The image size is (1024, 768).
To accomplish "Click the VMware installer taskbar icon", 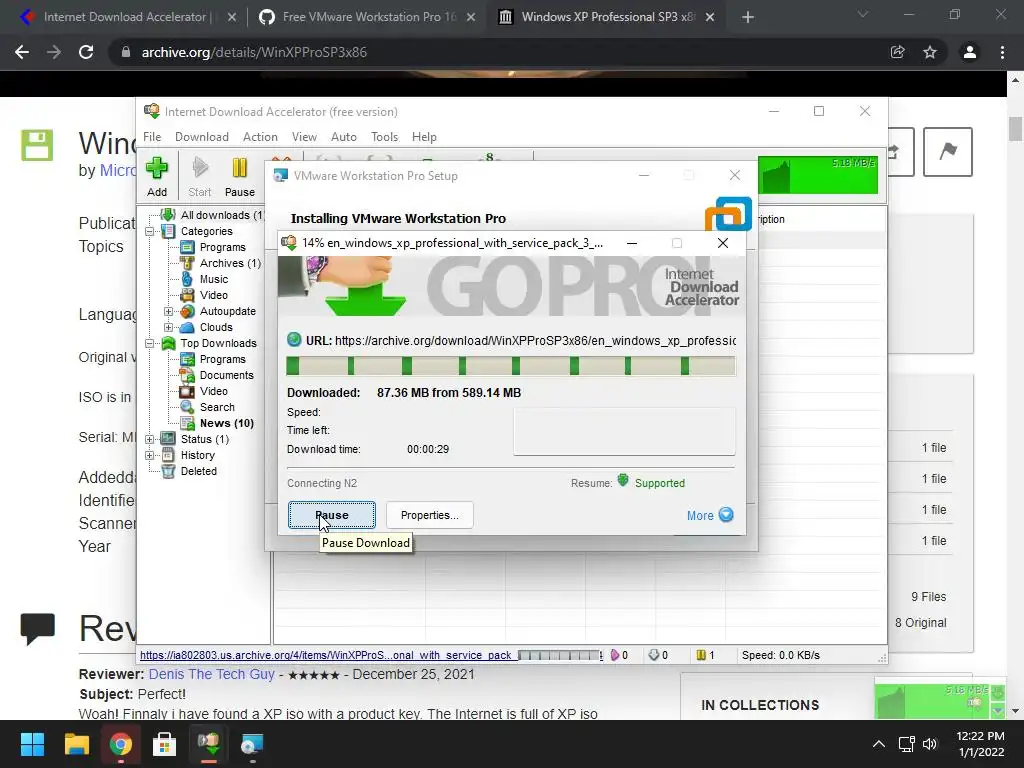I will click(x=251, y=744).
